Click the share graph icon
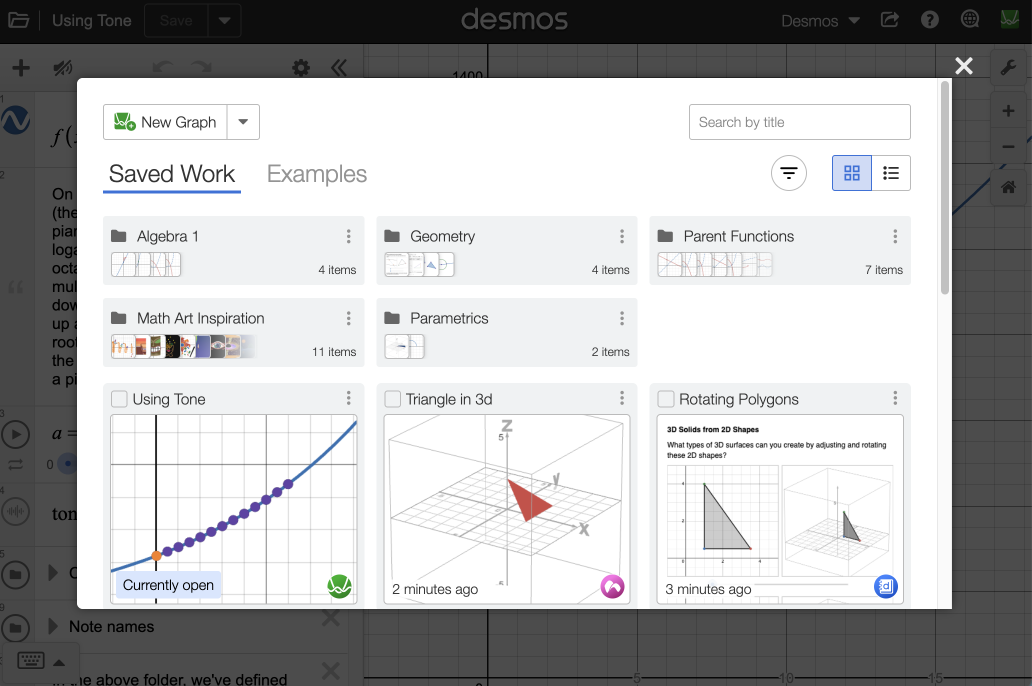The image size is (1032, 686). 890,20
